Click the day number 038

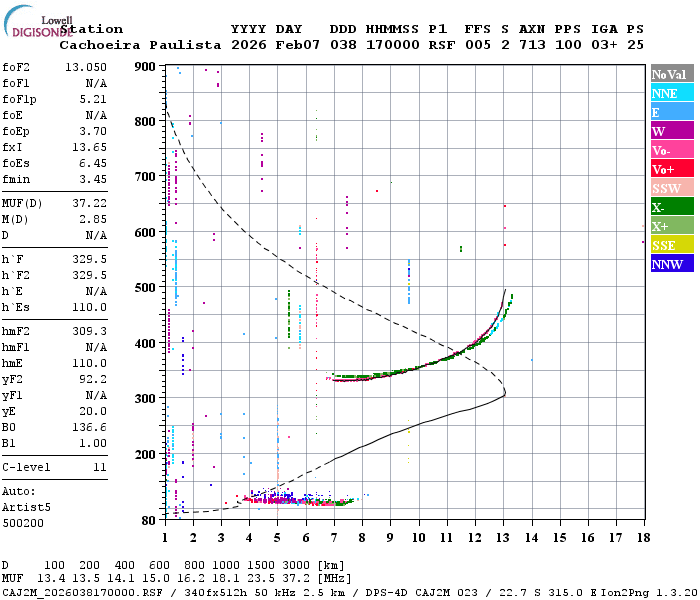[x=343, y=45]
